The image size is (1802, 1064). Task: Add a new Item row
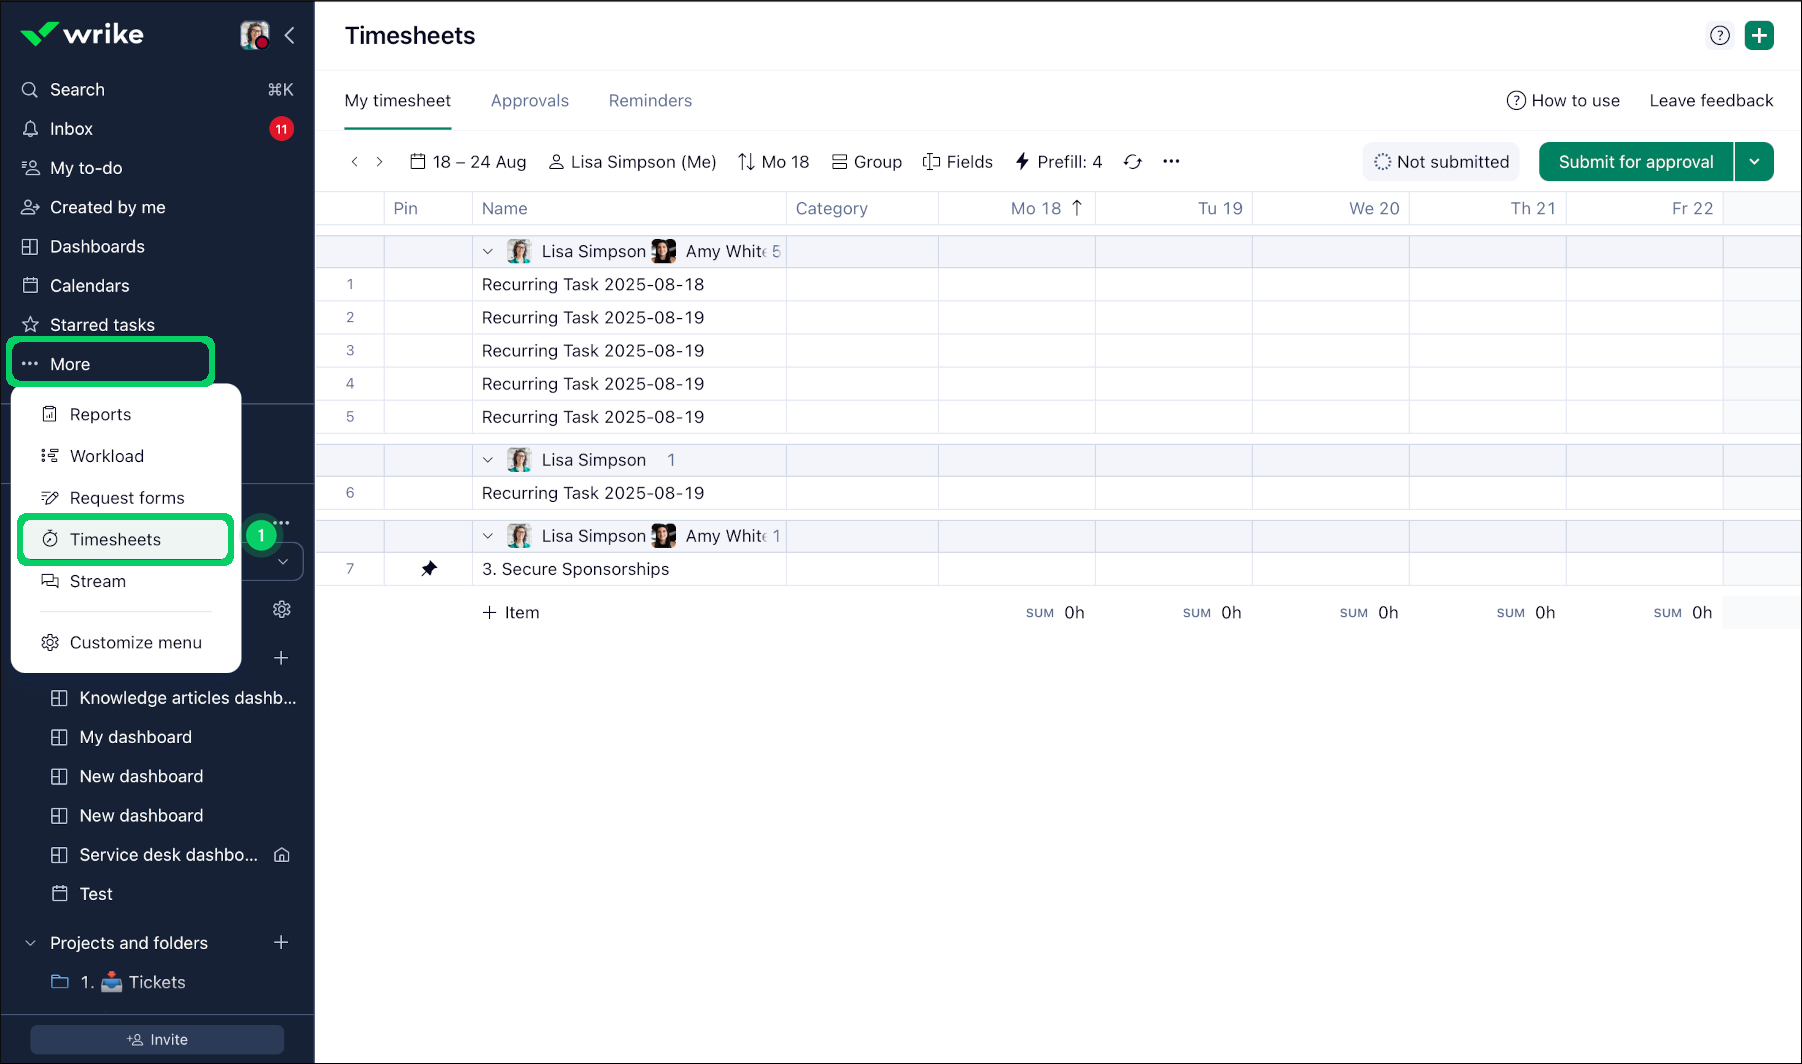tap(511, 613)
